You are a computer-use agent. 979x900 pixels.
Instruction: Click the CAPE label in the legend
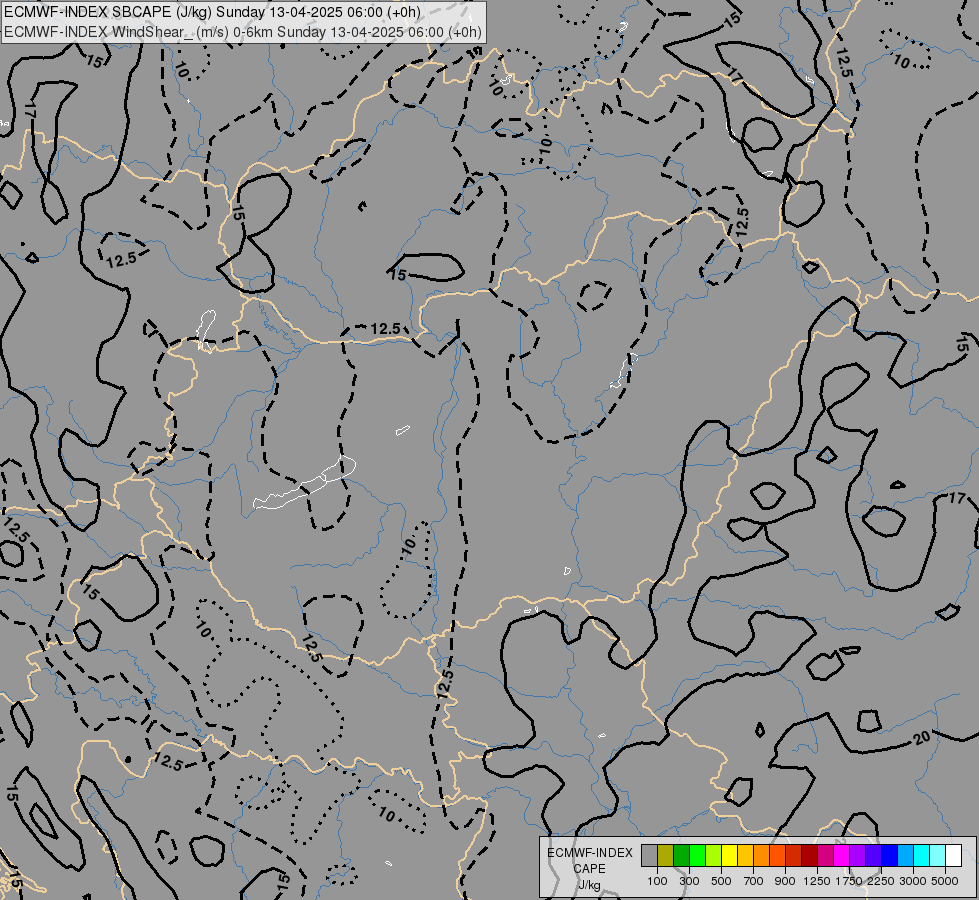[589, 869]
